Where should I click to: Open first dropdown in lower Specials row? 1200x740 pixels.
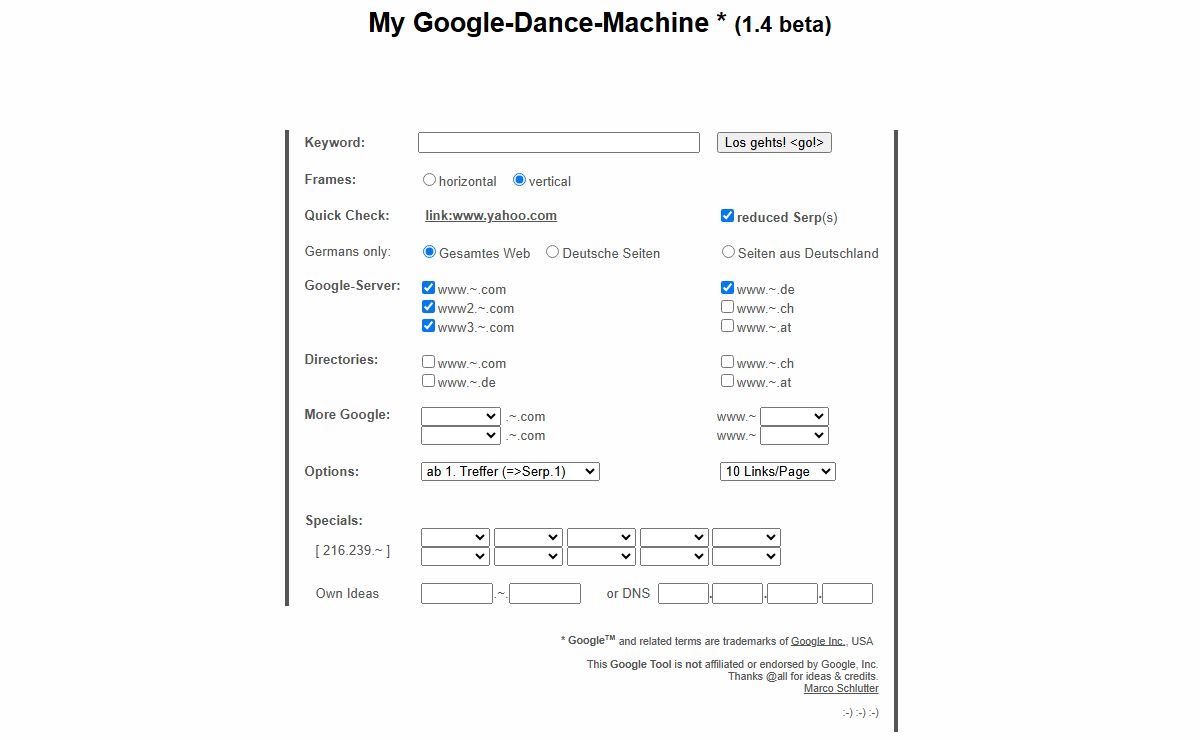pyautogui.click(x=455, y=556)
